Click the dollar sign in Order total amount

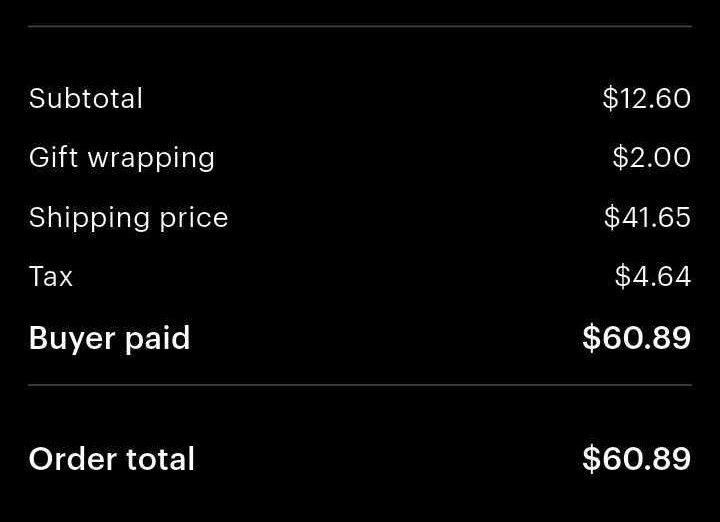591,458
